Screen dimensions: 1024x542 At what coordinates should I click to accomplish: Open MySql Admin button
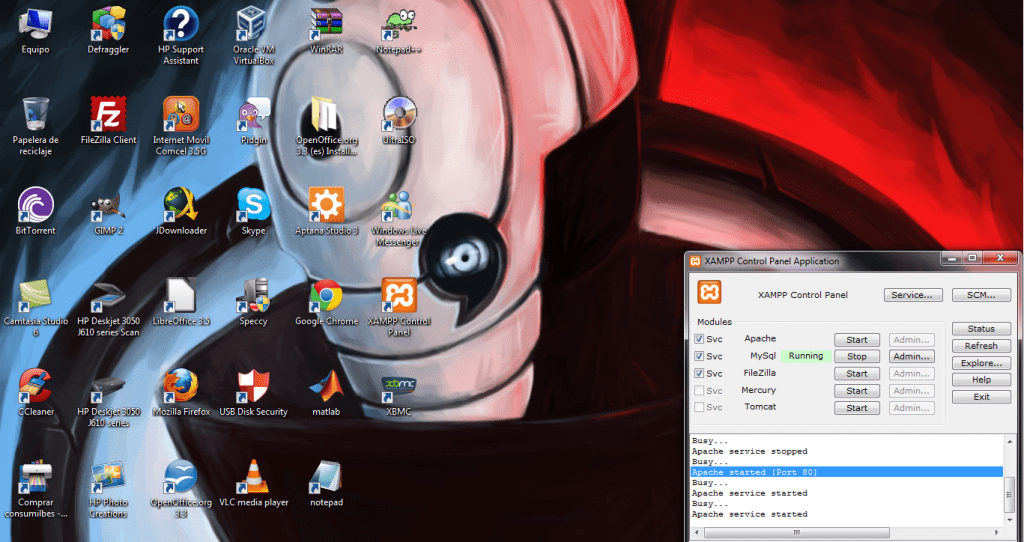[911, 357]
